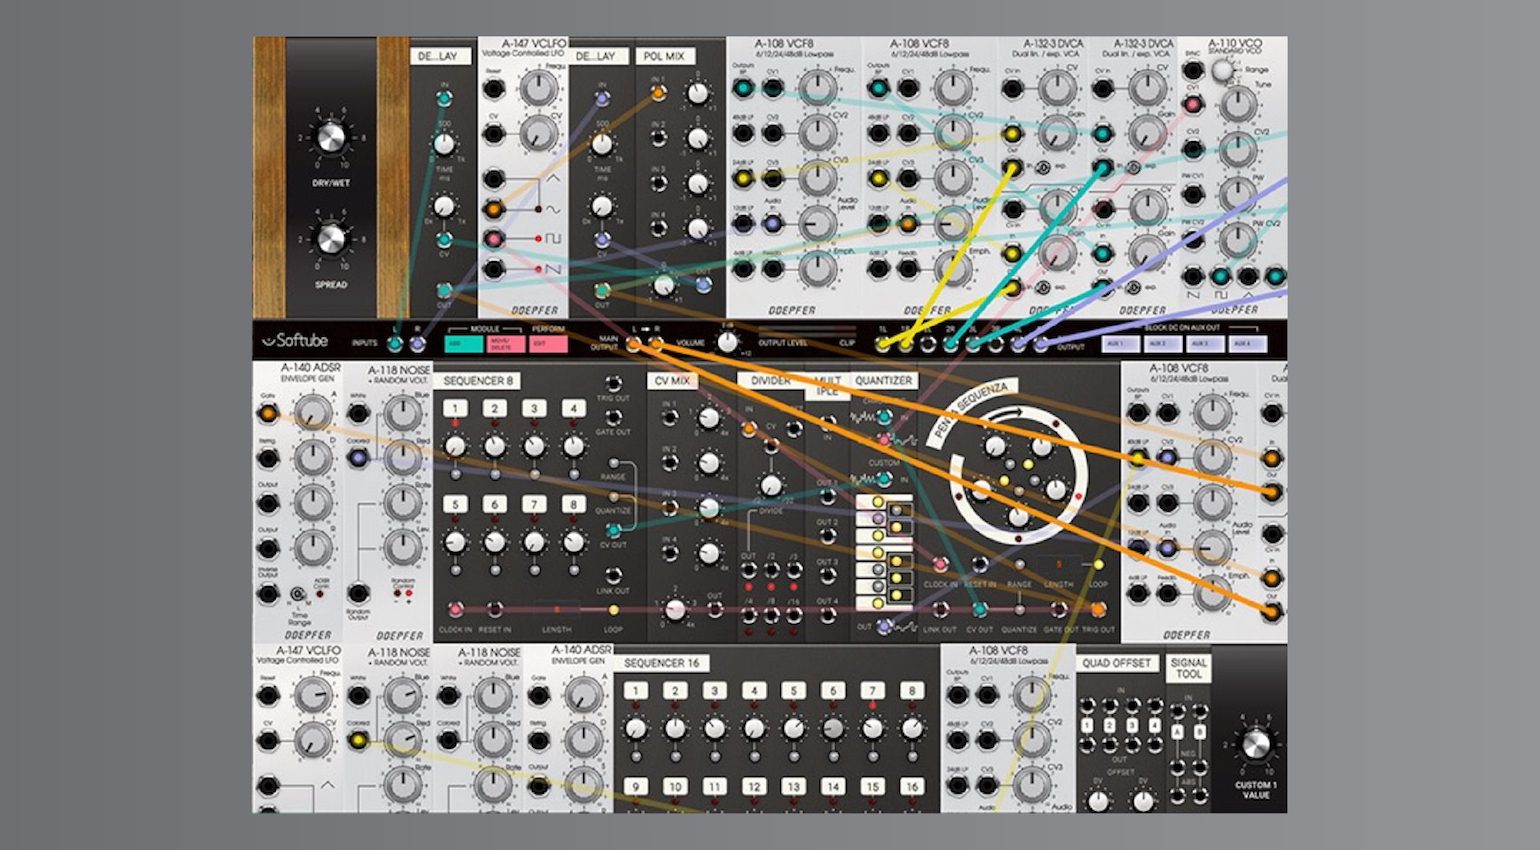This screenshot has height=850, width=1540.
Task: Click the triangle wave output on A-110 VCO
Action: pos(1248,277)
